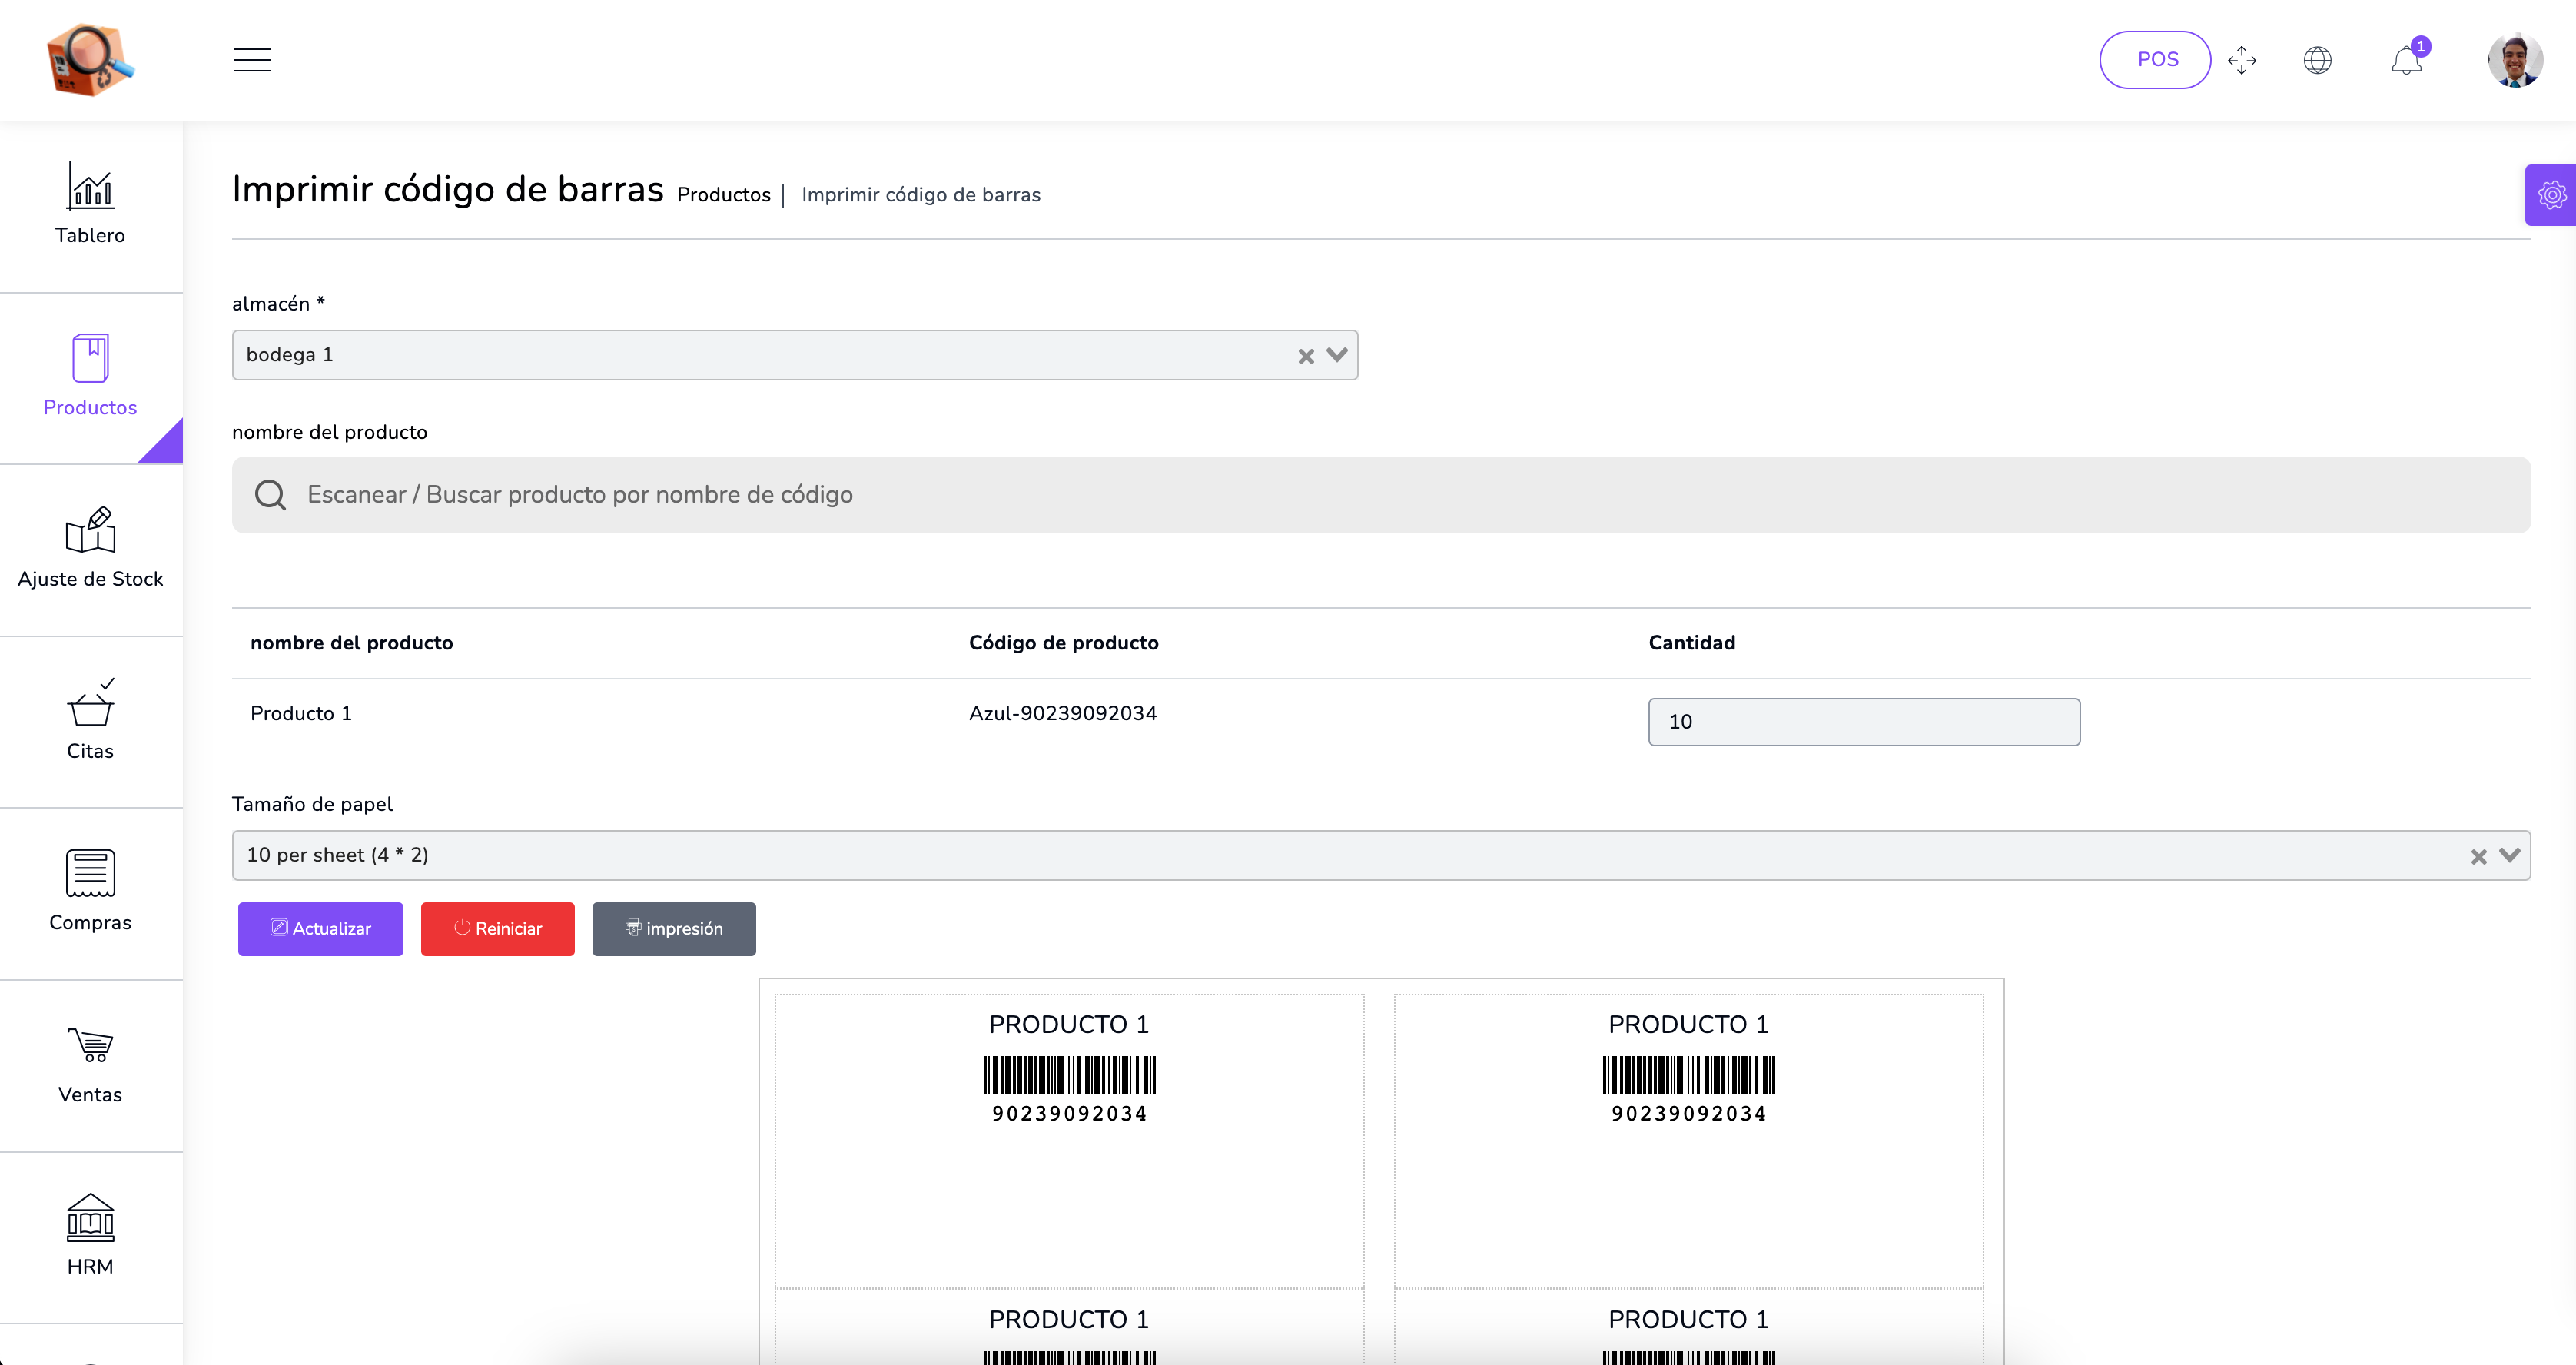Open the Ventas sidebar item
Viewport: 2576px width, 1365px height.
[90, 1064]
